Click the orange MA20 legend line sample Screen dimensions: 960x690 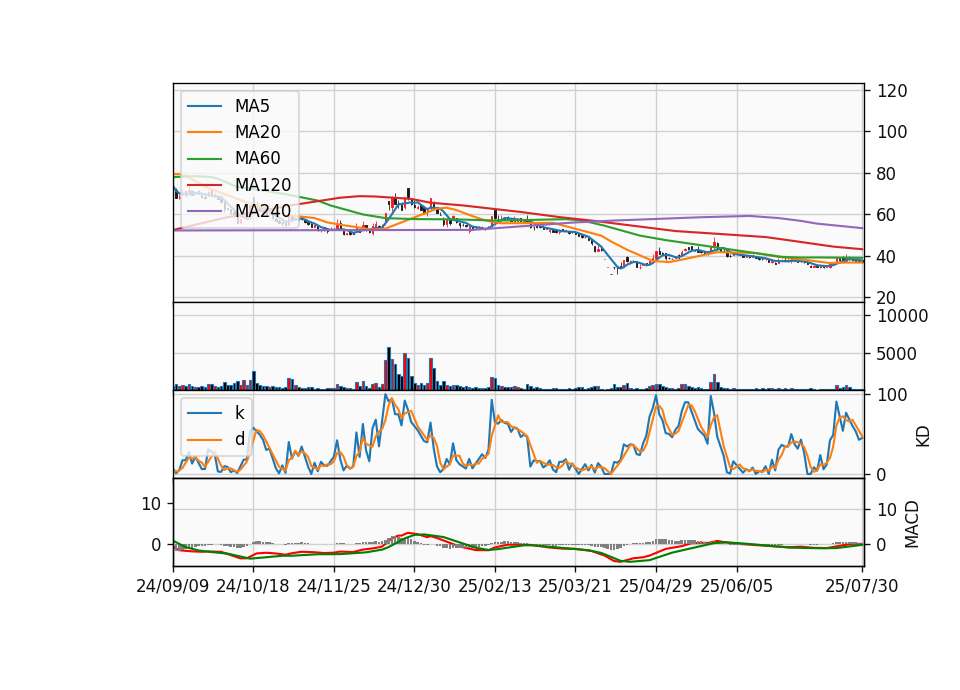click(x=204, y=133)
